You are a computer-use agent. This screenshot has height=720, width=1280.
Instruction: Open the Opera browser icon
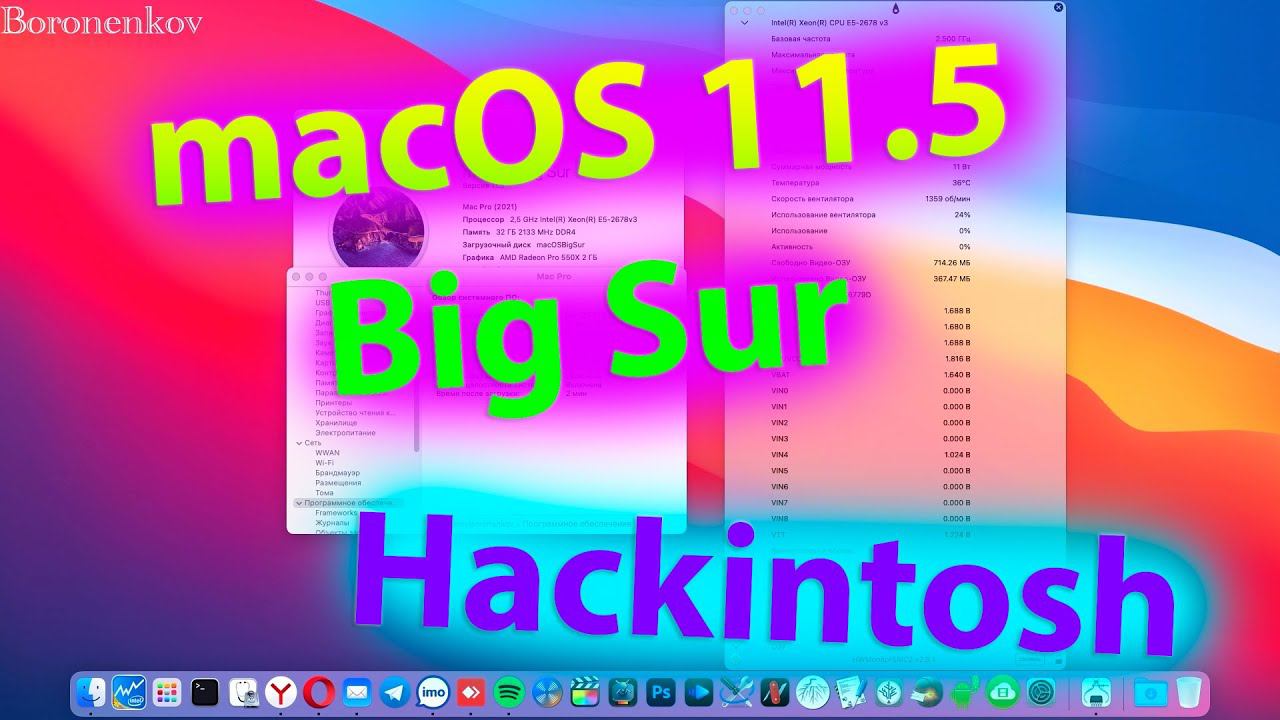(x=319, y=692)
